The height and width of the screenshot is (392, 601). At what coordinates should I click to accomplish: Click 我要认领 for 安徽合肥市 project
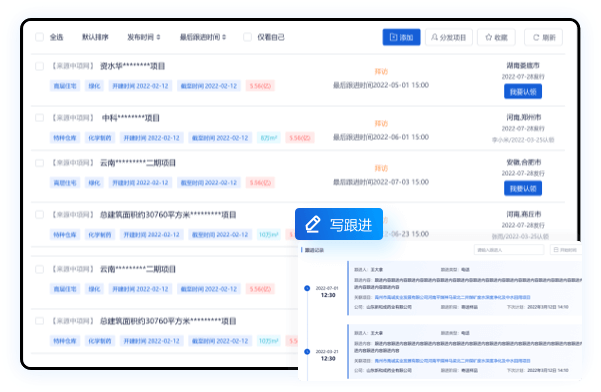(x=523, y=189)
